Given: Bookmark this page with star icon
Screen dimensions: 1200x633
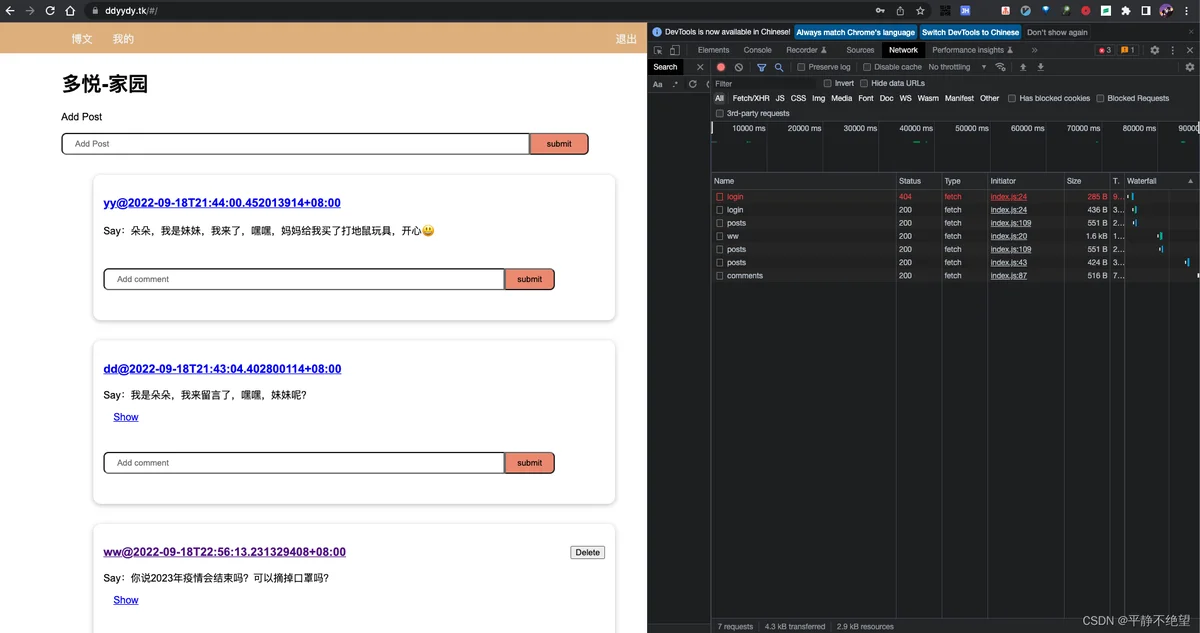Looking at the screenshot, I should [920, 11].
